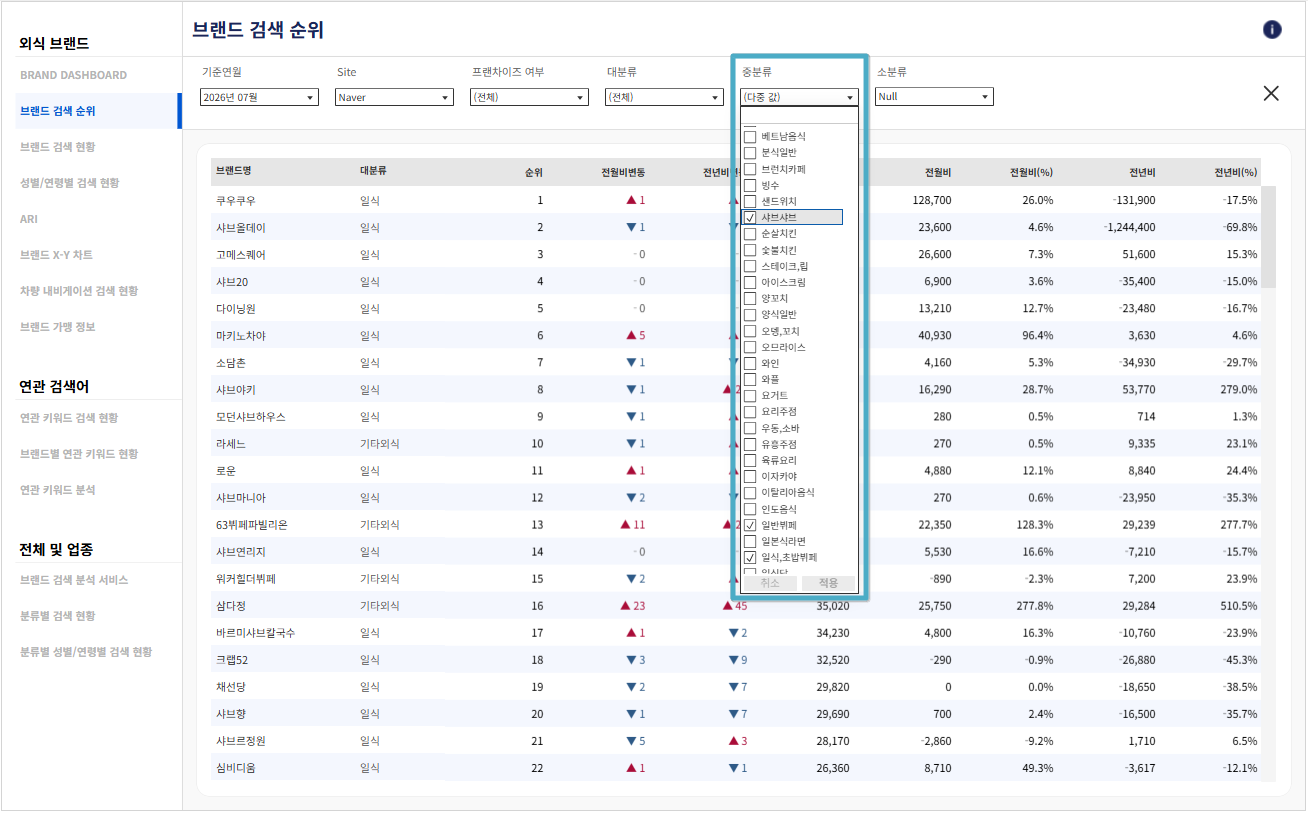Screen dimensions: 1308x814
Task: Enable the 아이스크림 checkbox
Action: pyautogui.click(x=750, y=282)
